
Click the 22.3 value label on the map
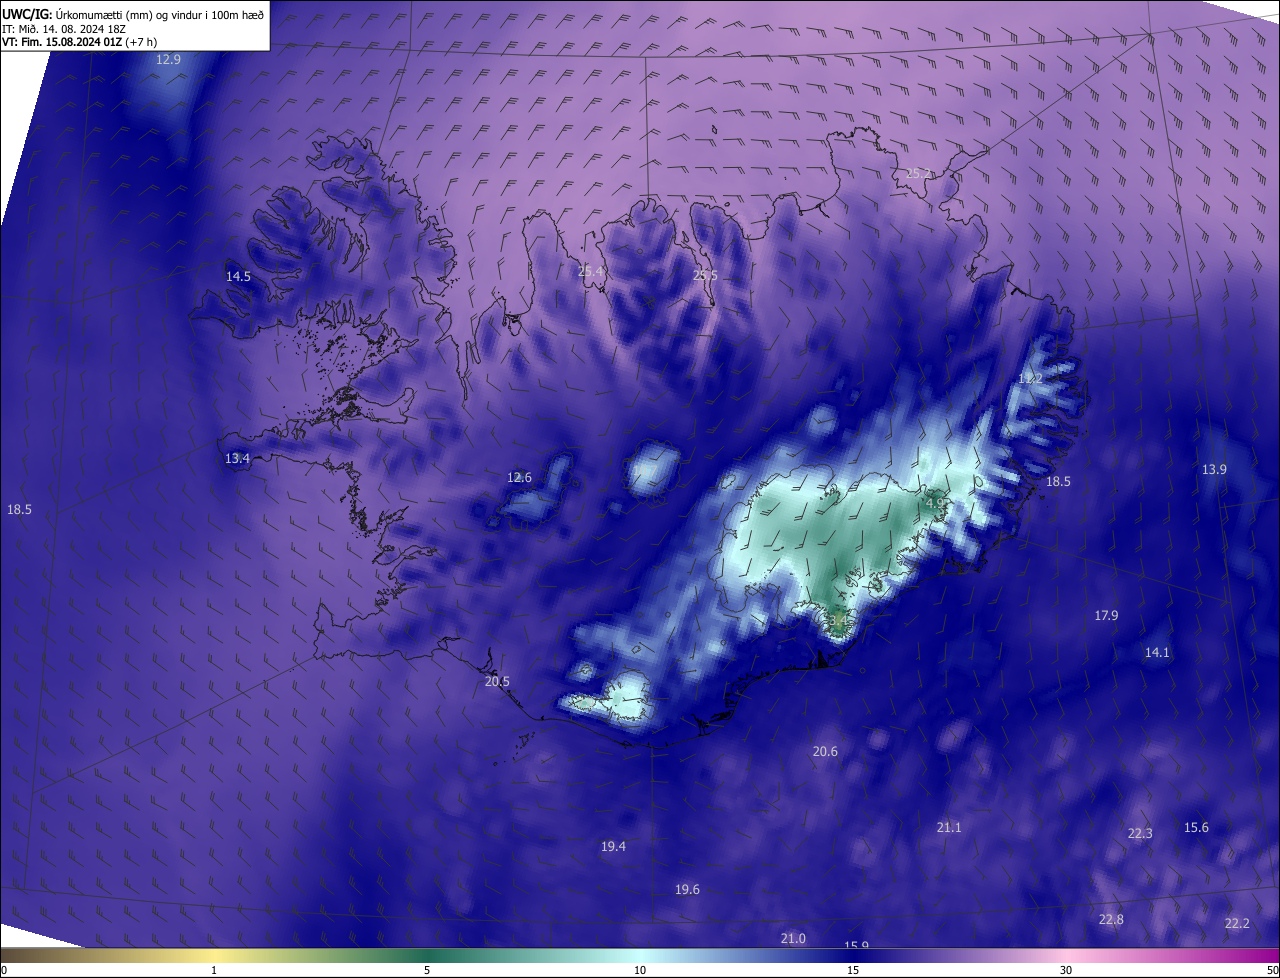(x=1140, y=833)
